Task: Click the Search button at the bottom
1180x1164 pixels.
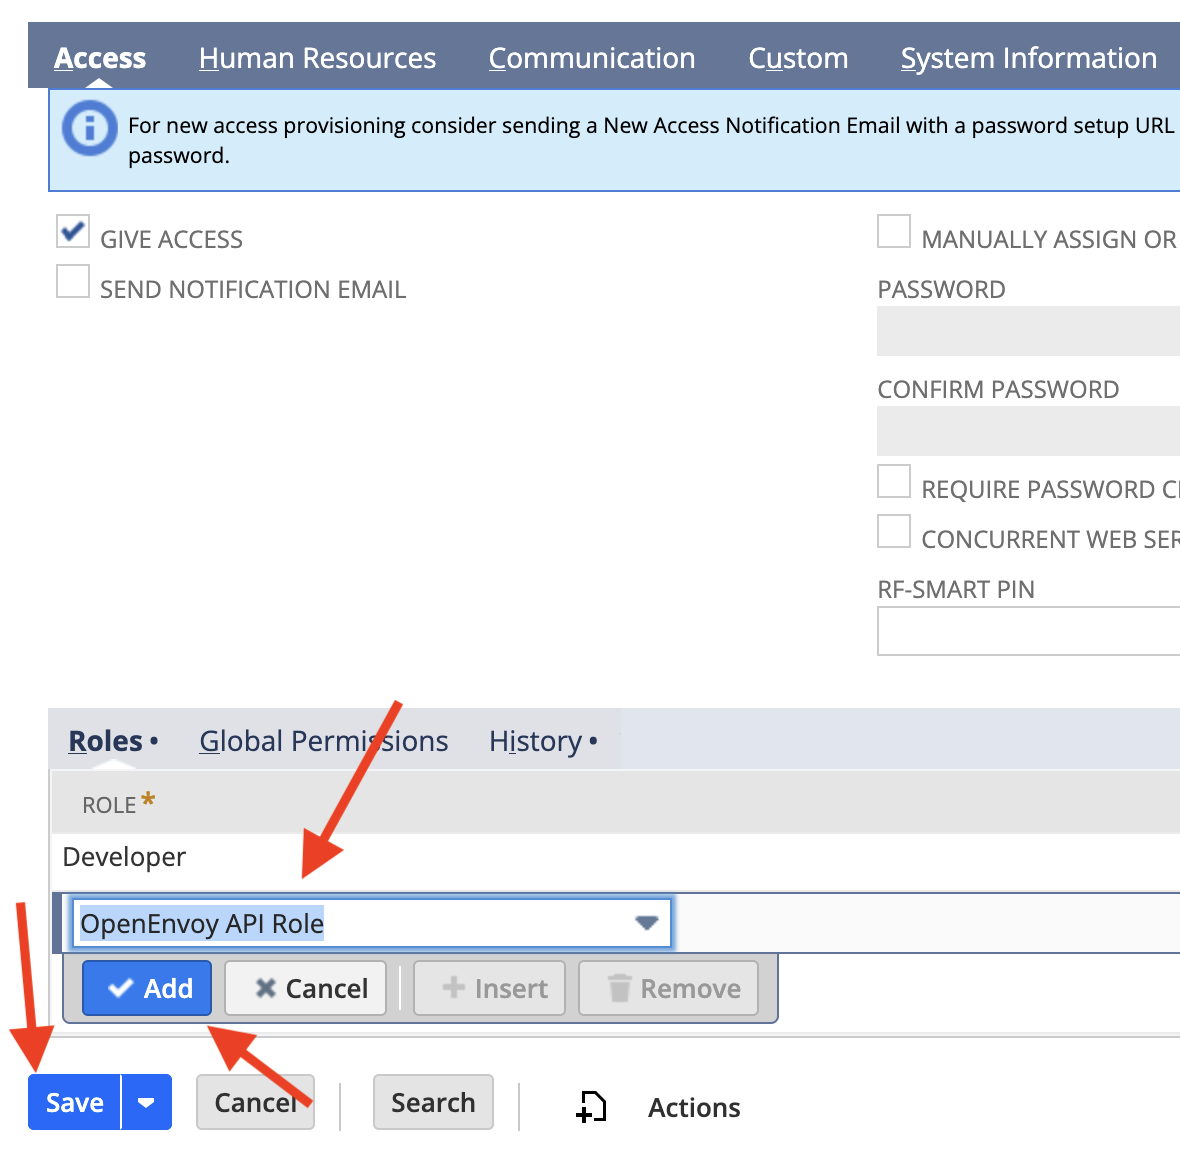Action: [x=433, y=1102]
